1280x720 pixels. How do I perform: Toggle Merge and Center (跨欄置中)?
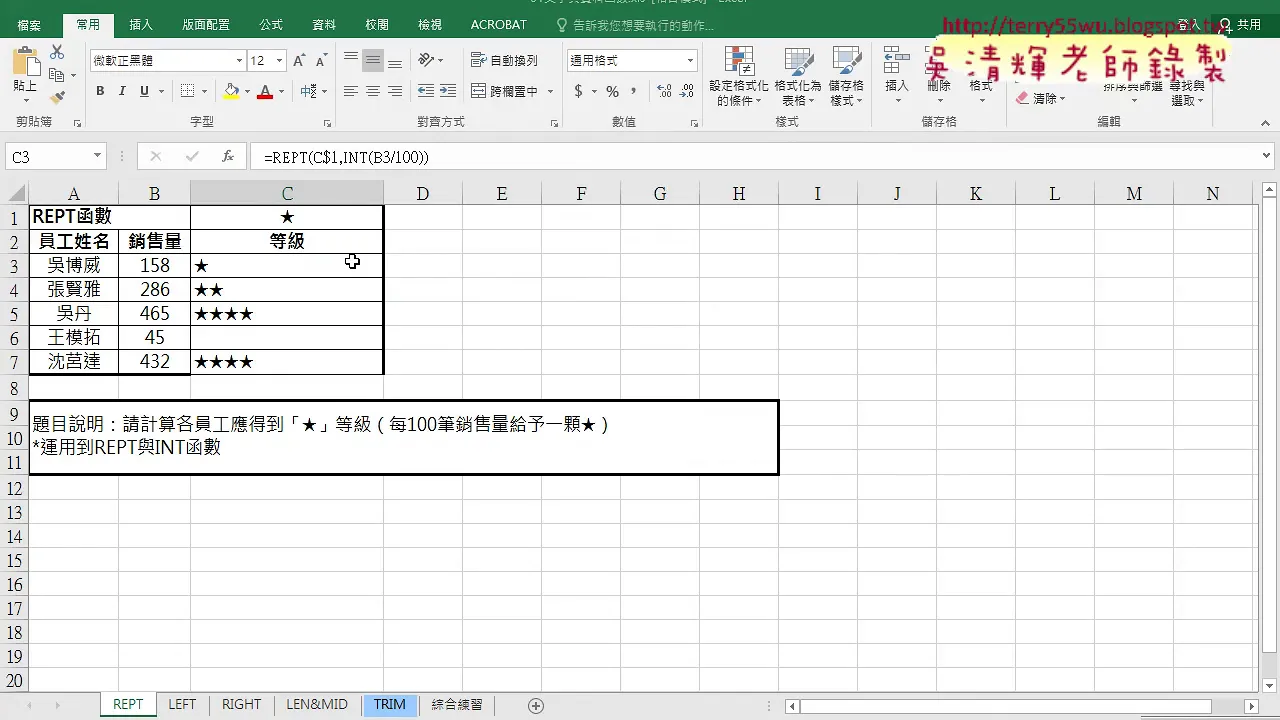coord(505,91)
